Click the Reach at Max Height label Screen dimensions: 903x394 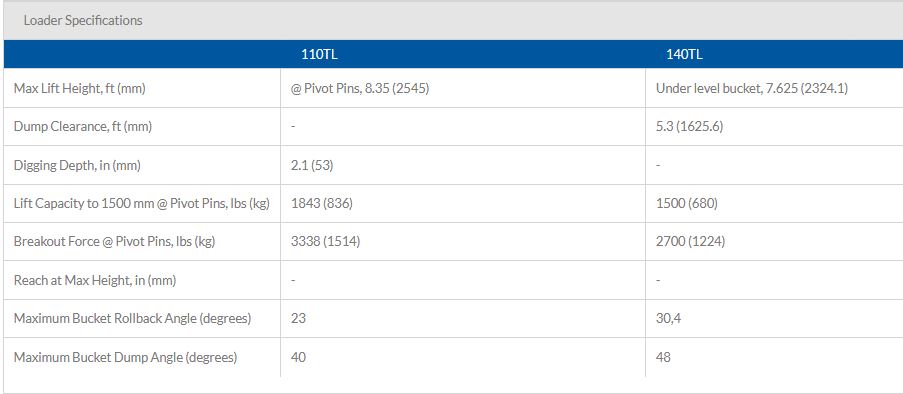(x=95, y=281)
